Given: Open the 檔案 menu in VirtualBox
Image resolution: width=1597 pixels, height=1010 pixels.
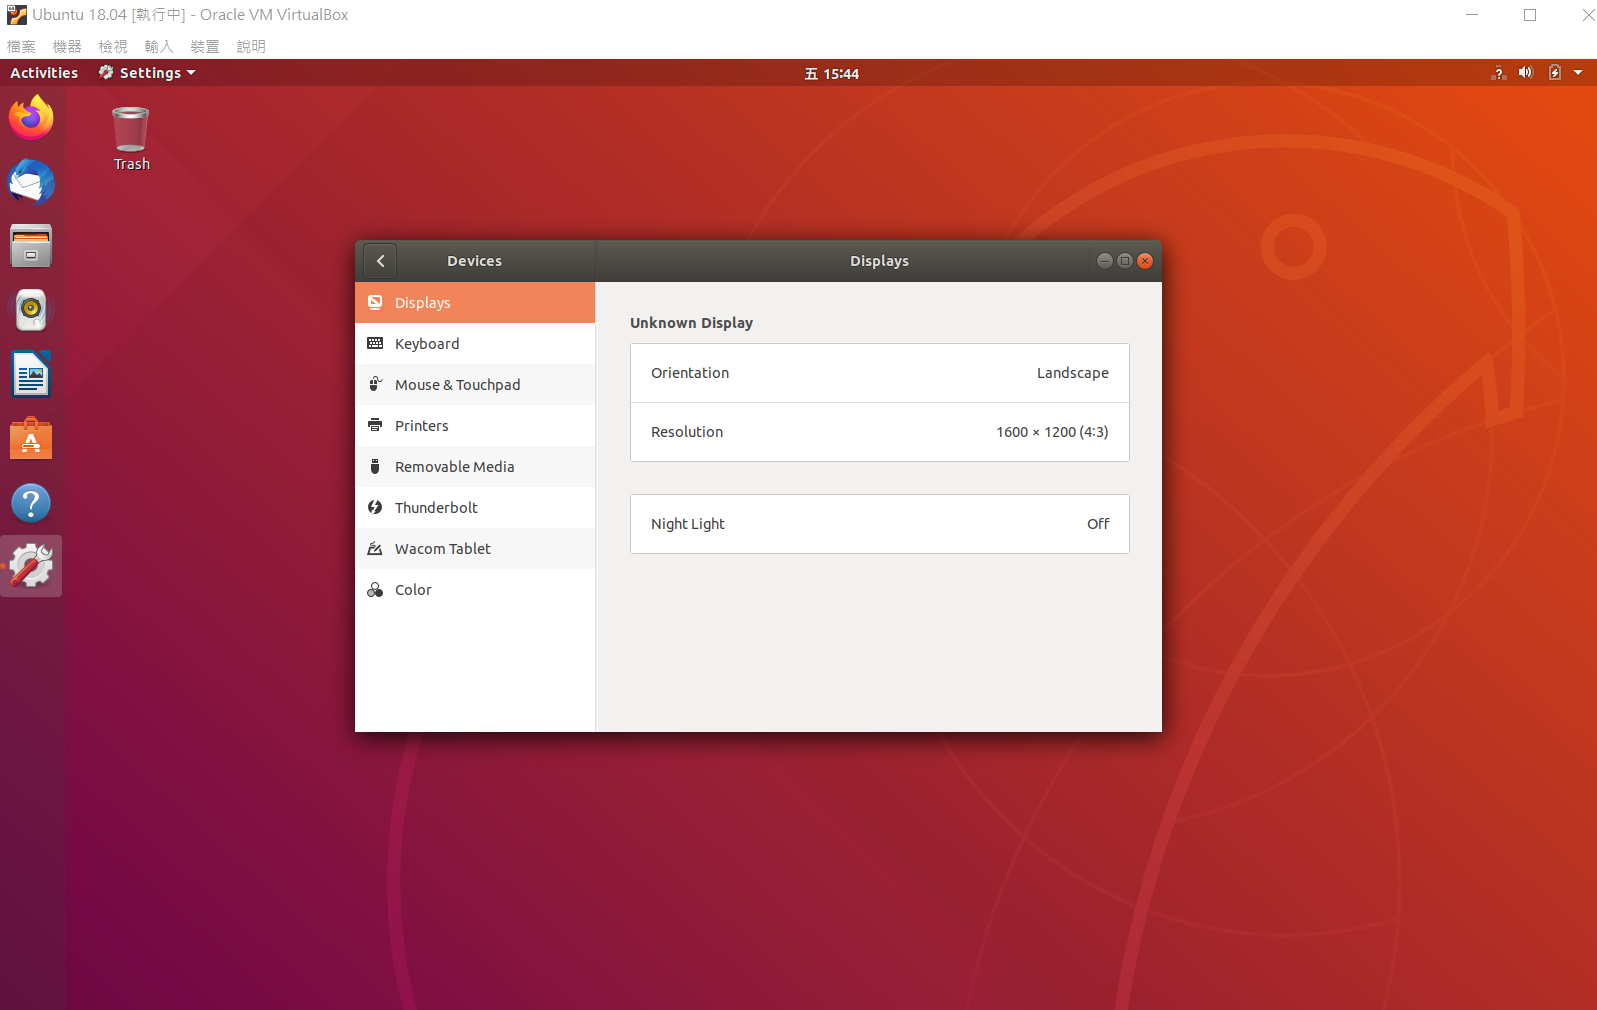Looking at the screenshot, I should click(21, 46).
